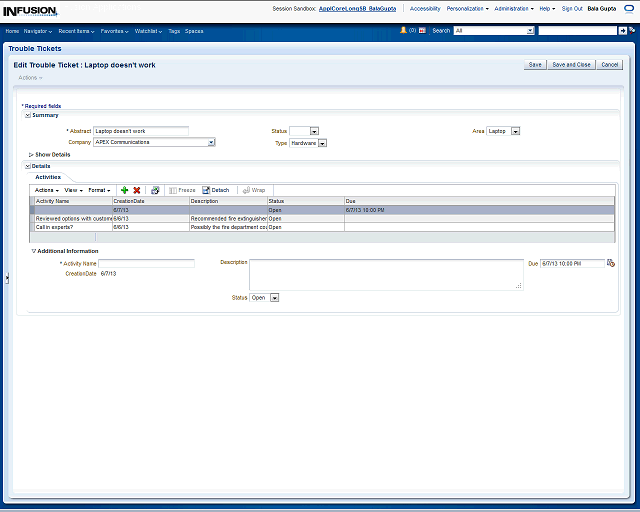Click the Sign Out link
Viewport: 640px width, 512px height.
point(572,8)
